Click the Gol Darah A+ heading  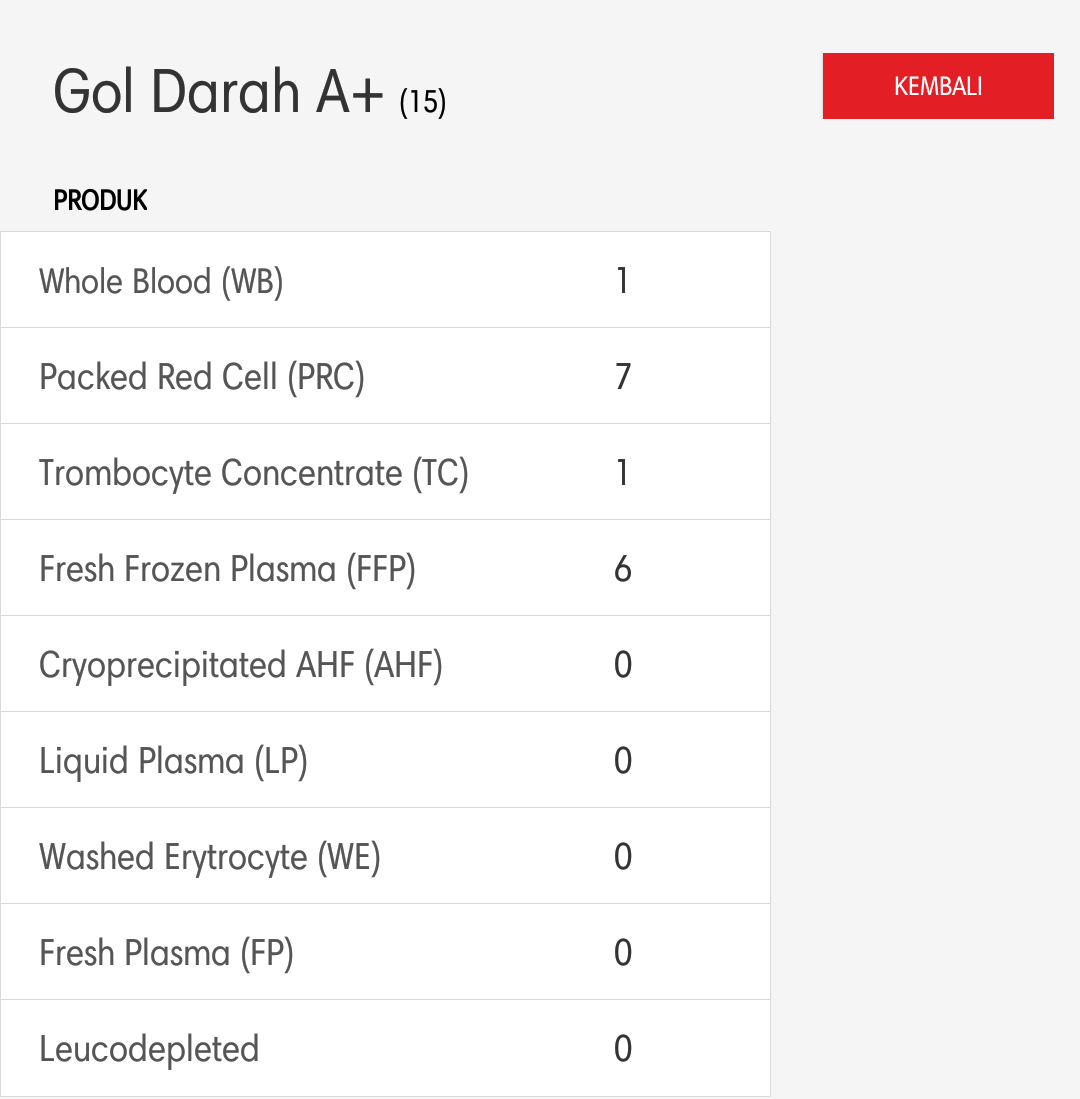[218, 92]
